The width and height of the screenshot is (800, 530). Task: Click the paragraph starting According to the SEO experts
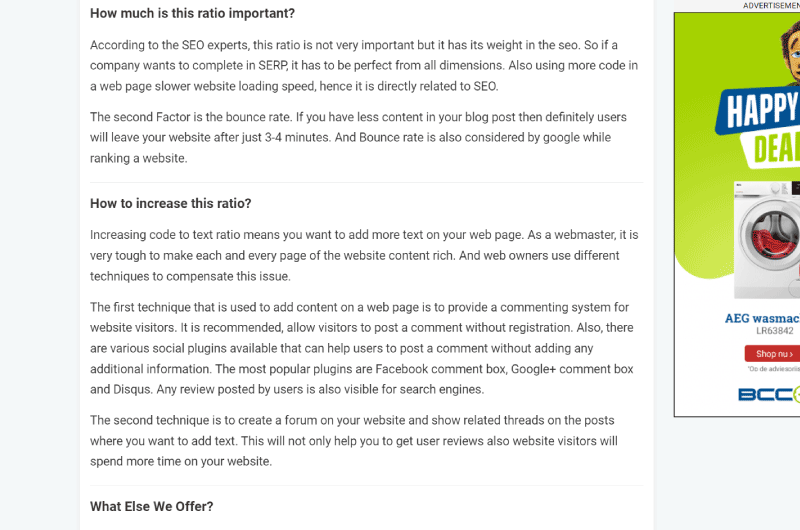[x=364, y=66]
